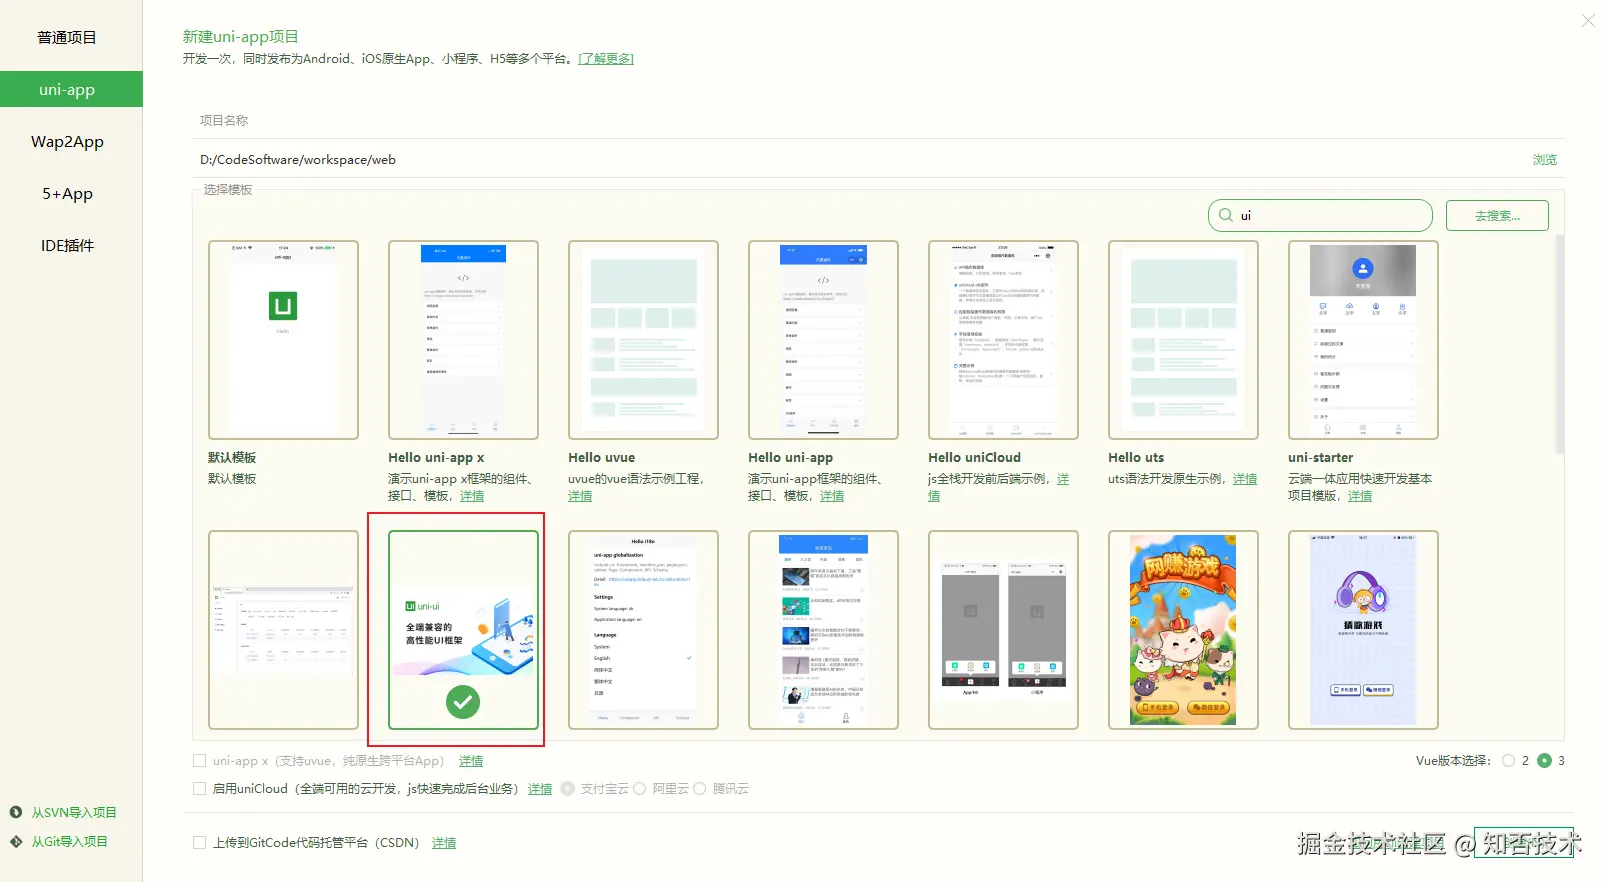Check the 上传到GitCode代码托管平台 checkbox
This screenshot has width=1607, height=882.
pos(199,843)
